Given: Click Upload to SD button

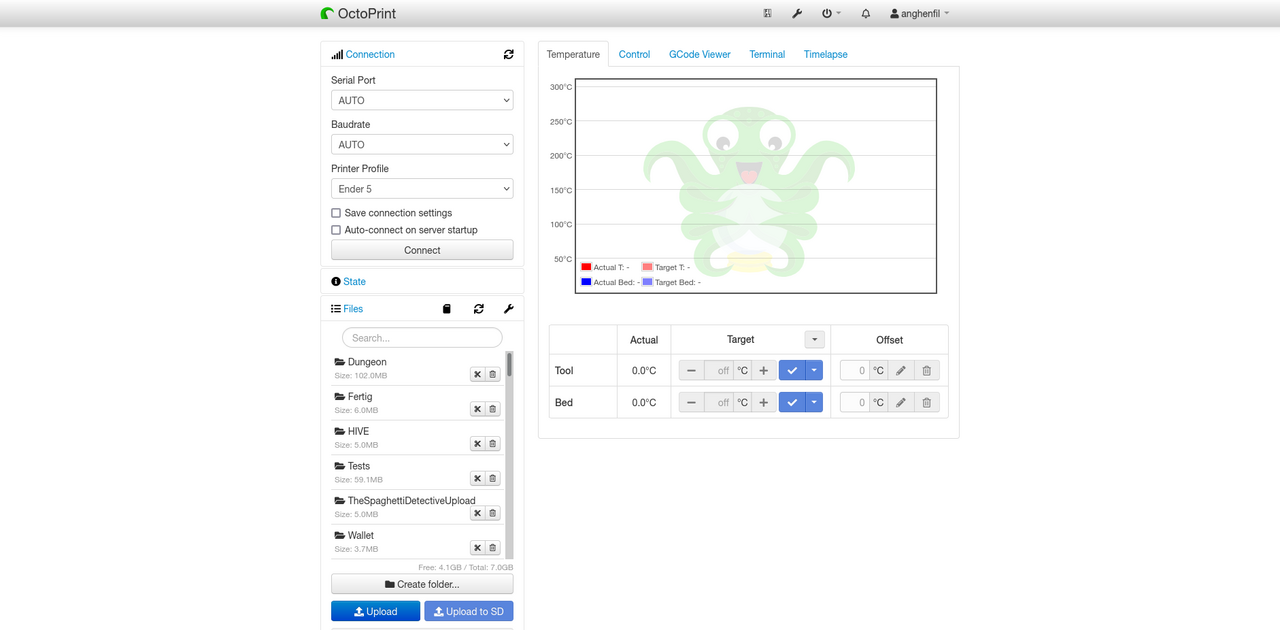Looking at the screenshot, I should (x=469, y=611).
